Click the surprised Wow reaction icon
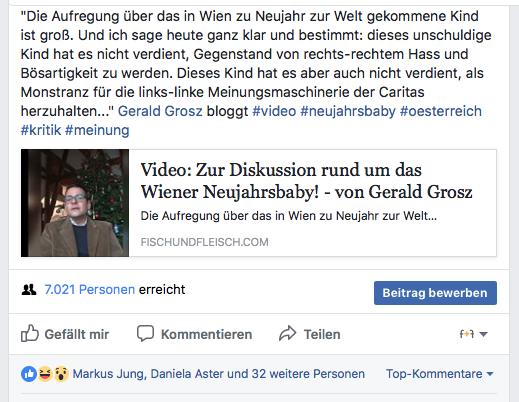Viewport: 519px width, 402px height. tap(61, 374)
